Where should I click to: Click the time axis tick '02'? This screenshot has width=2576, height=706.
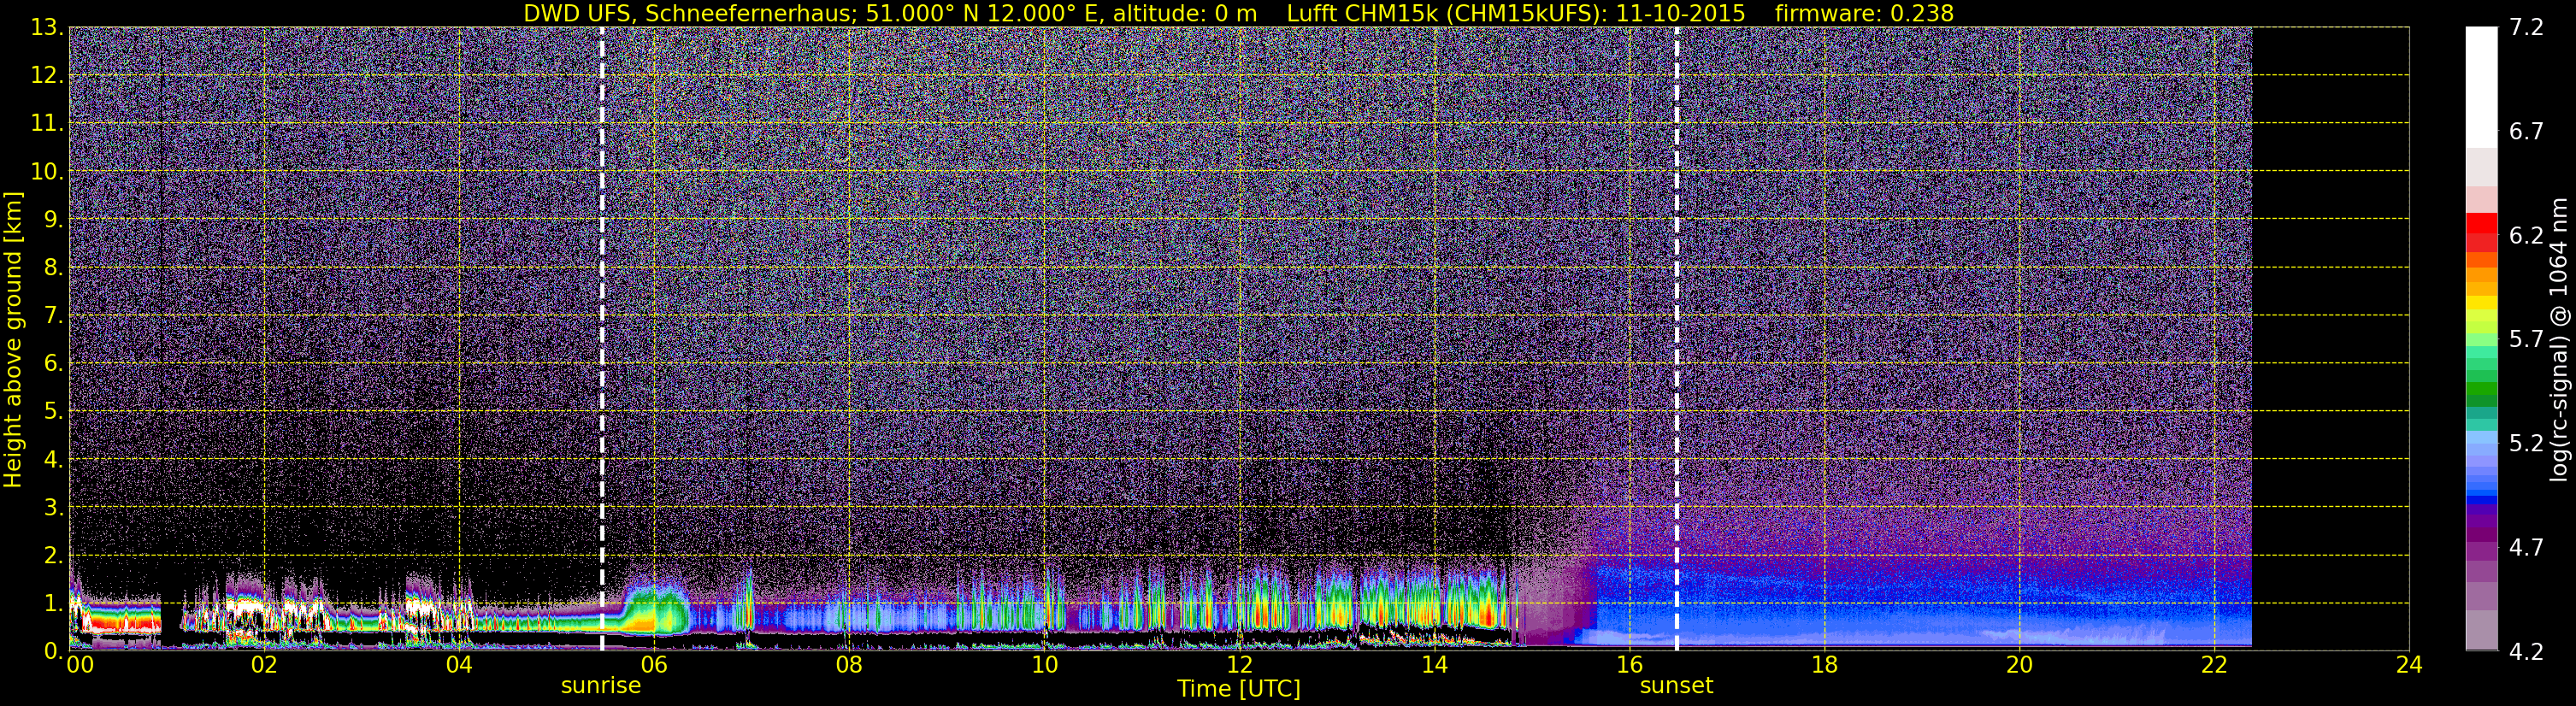click(x=264, y=665)
